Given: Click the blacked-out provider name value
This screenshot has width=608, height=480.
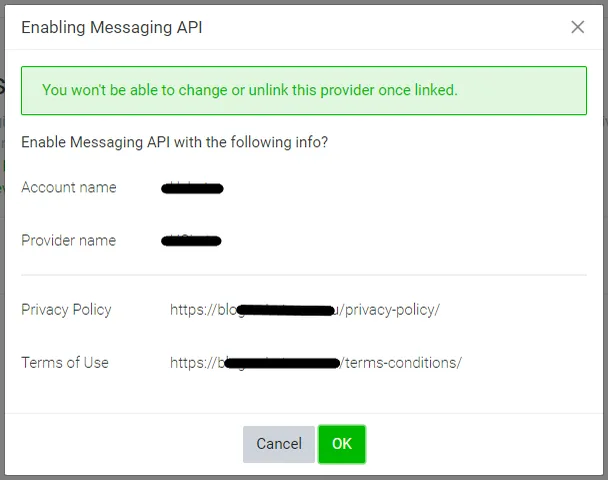Looking at the screenshot, I should pos(191,241).
